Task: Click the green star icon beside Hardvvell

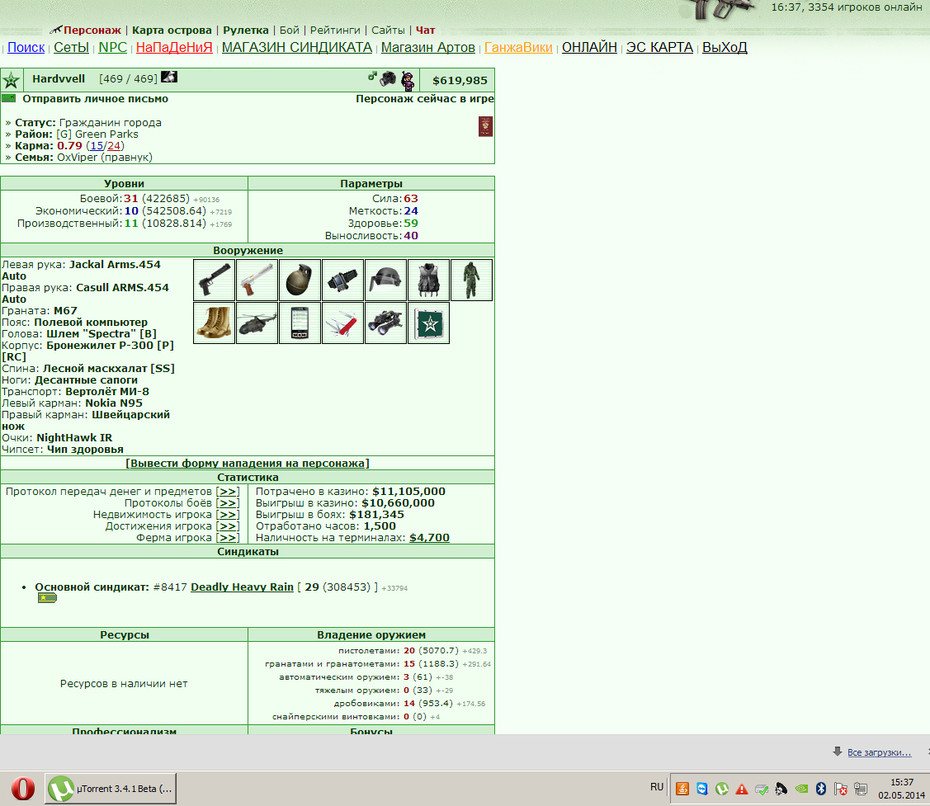Action: coord(11,80)
